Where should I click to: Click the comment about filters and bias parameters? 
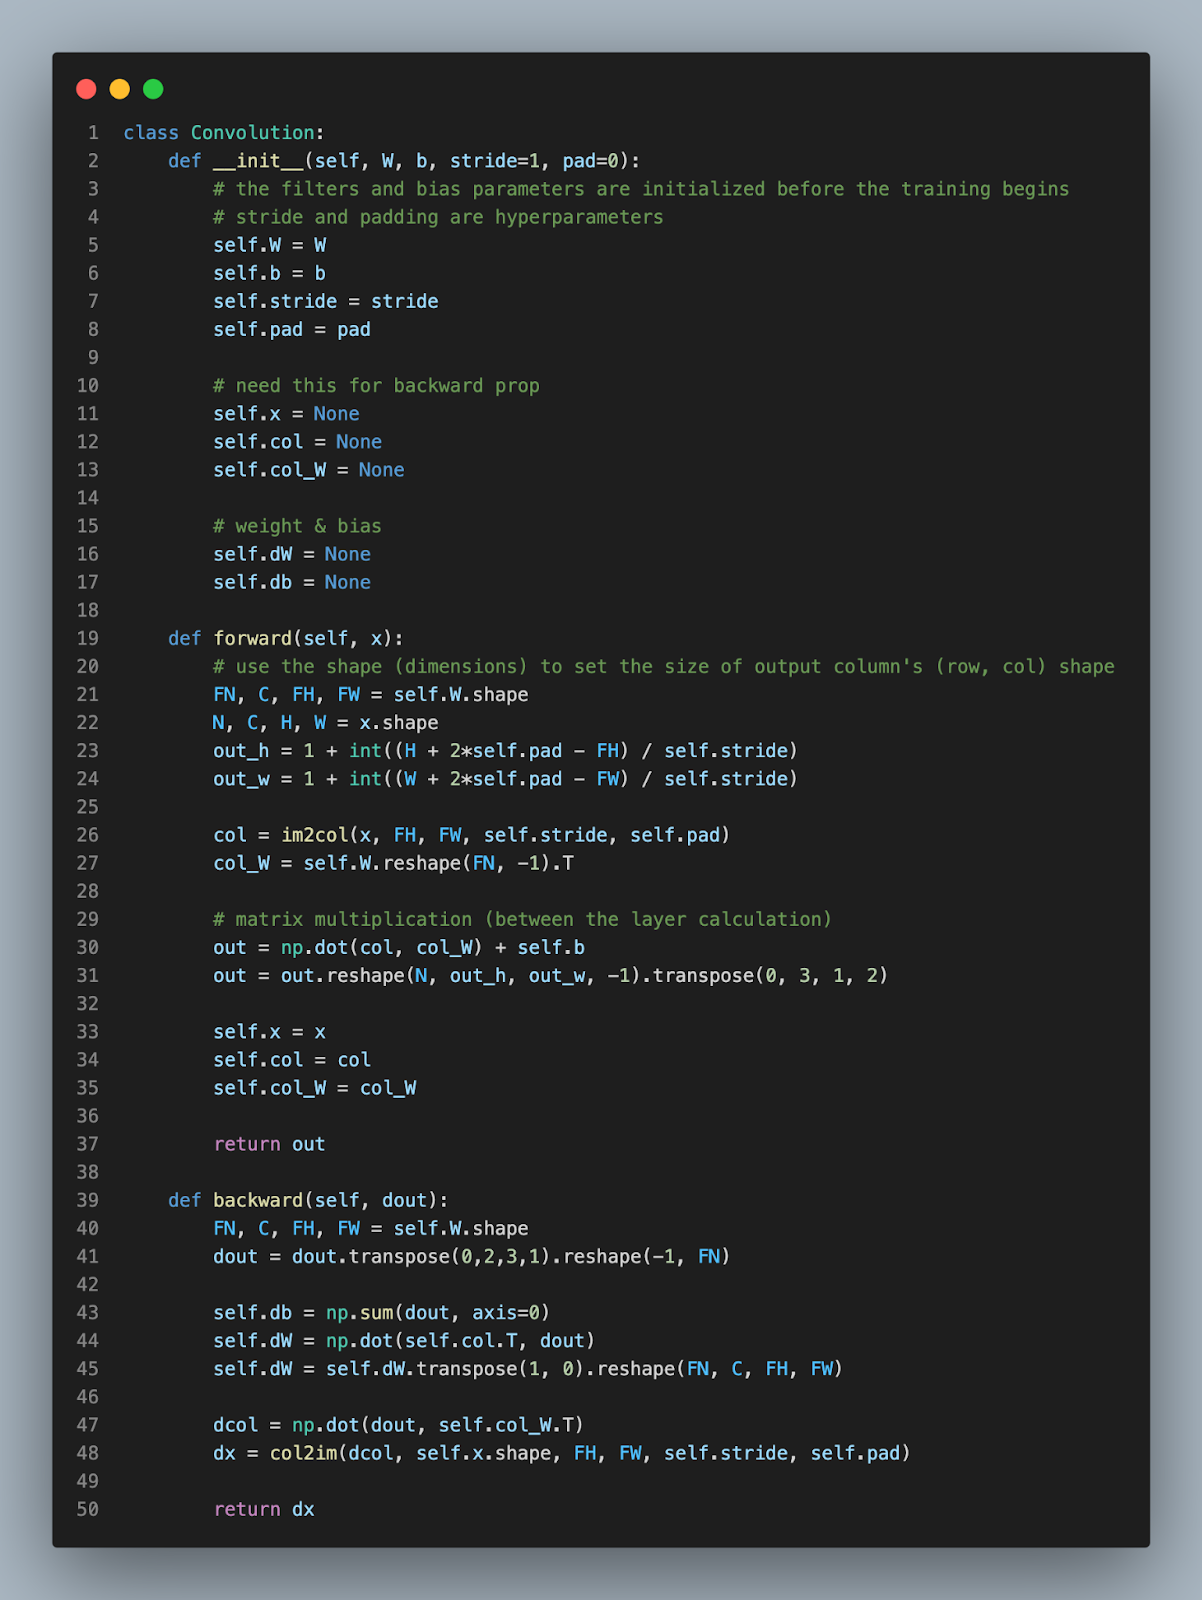point(641,189)
